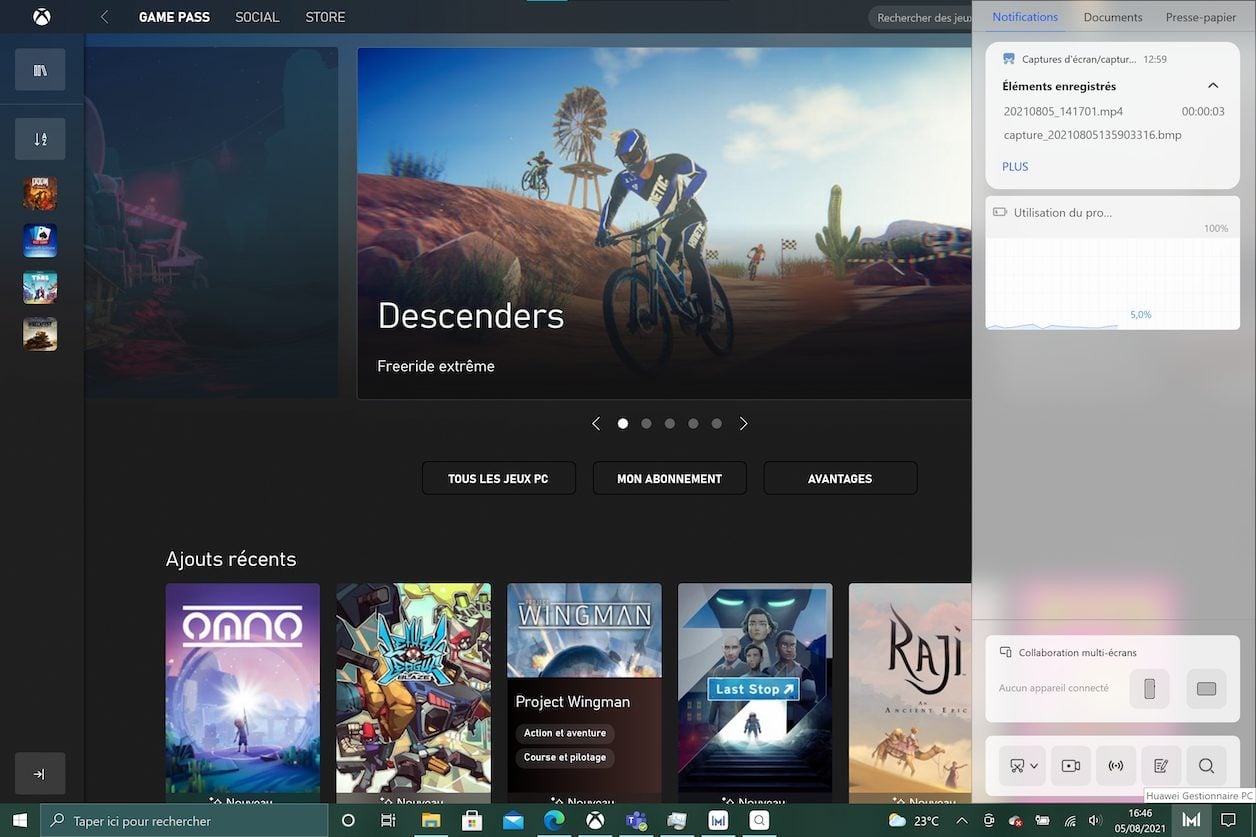Open the Xbox library icon in sidebar
Image resolution: width=1256 pixels, height=837 pixels.
click(40, 70)
